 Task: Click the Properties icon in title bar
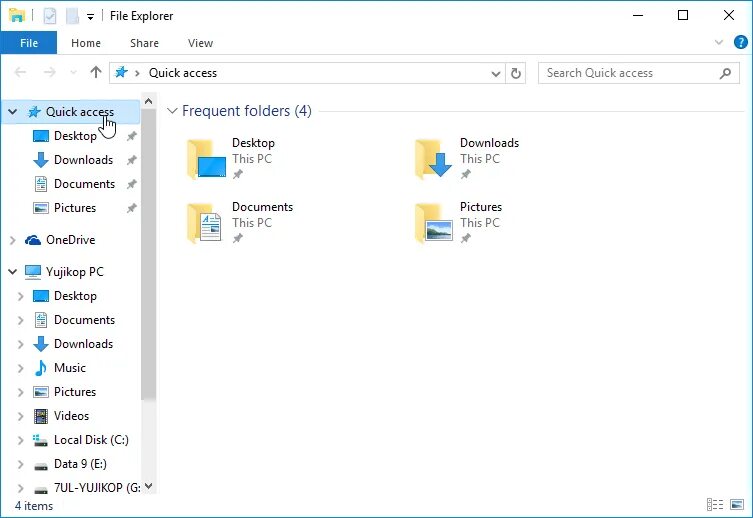click(49, 16)
